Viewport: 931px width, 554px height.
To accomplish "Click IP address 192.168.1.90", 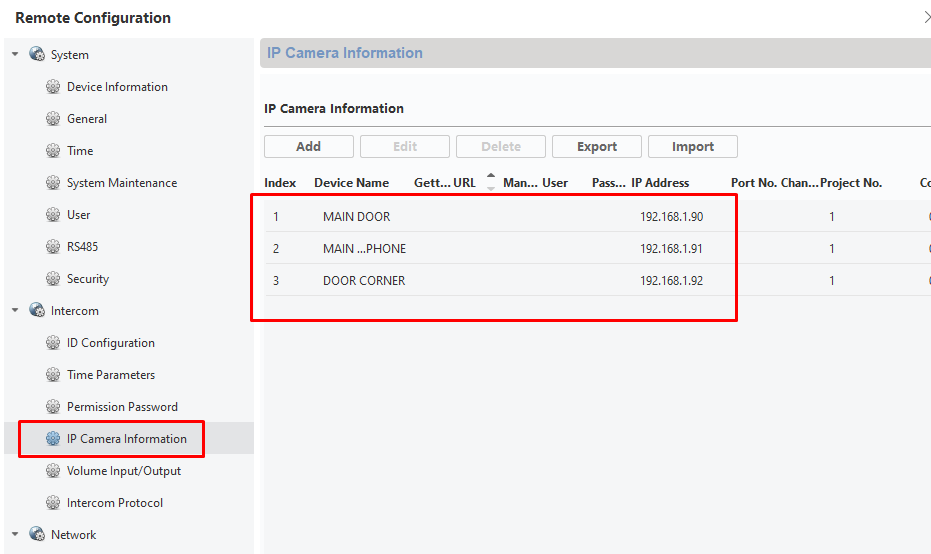I will click(671, 217).
